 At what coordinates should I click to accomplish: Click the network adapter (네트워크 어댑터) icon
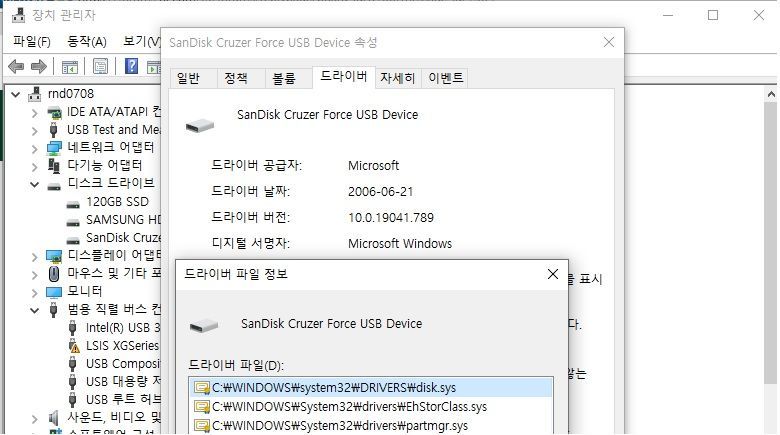(54, 148)
